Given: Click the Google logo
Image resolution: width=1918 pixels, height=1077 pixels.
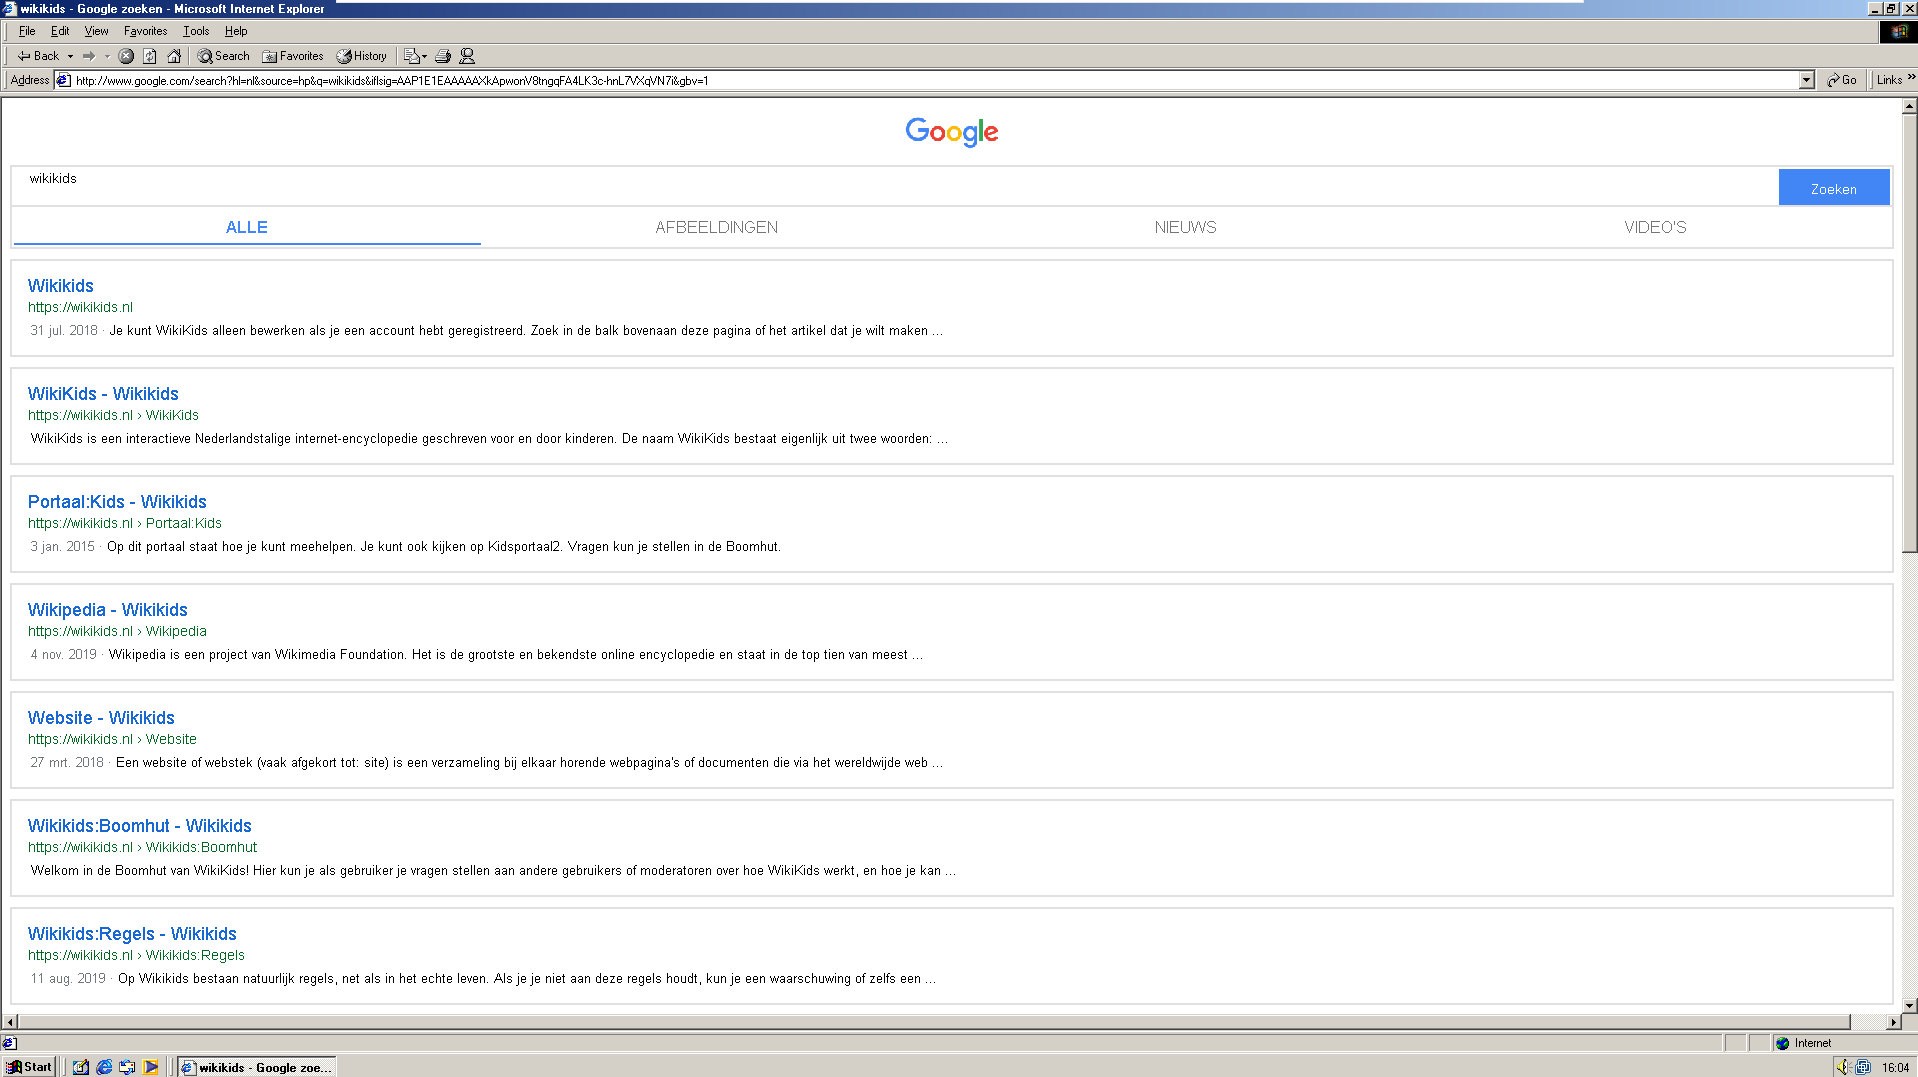Looking at the screenshot, I should (x=952, y=132).
